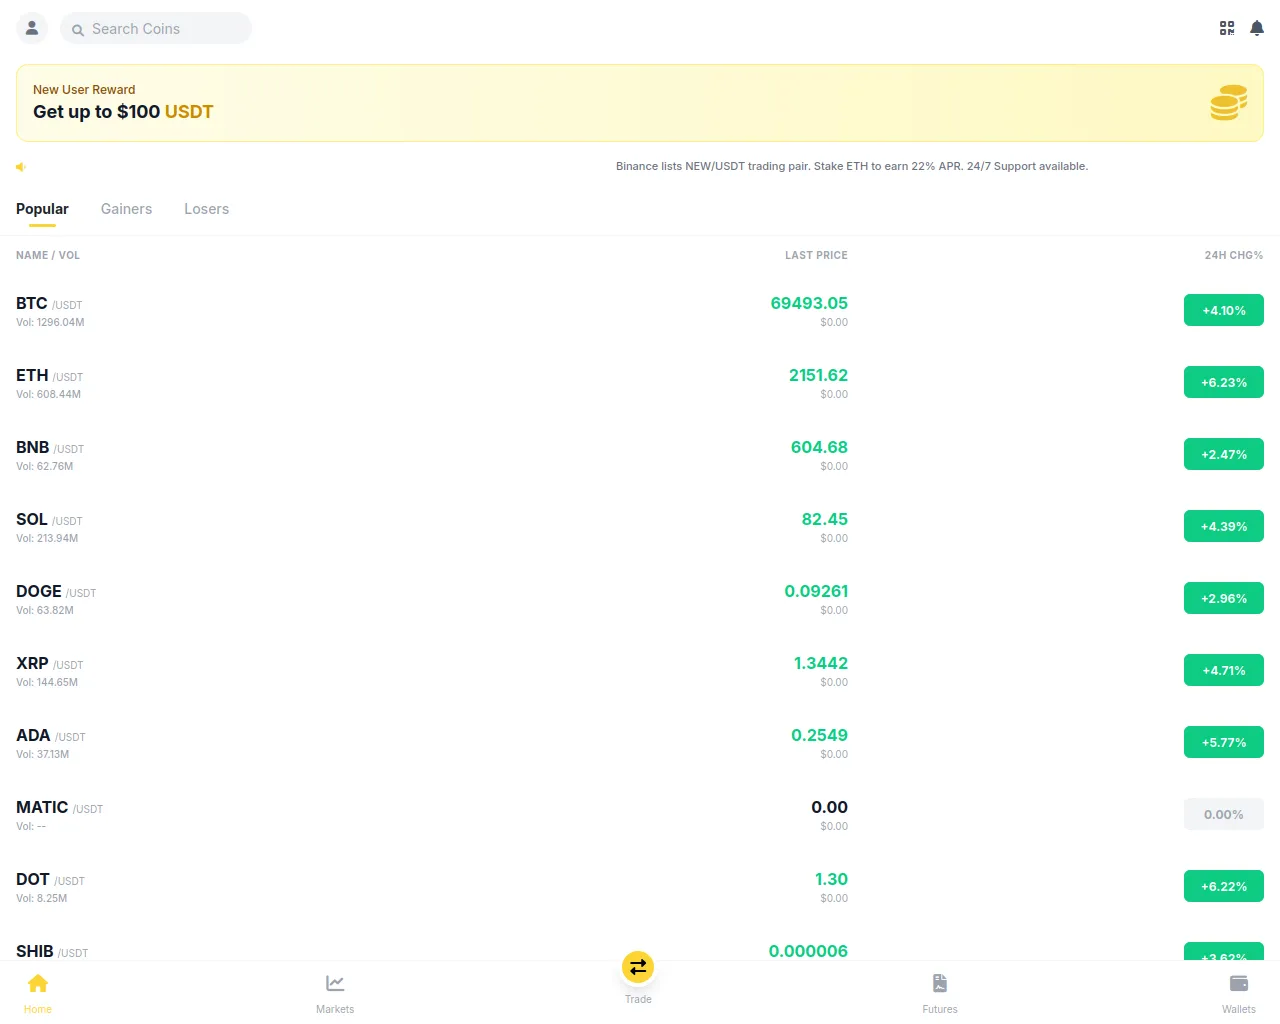1280x1024 pixels.
Task: Open Futures document icon
Action: [940, 983]
